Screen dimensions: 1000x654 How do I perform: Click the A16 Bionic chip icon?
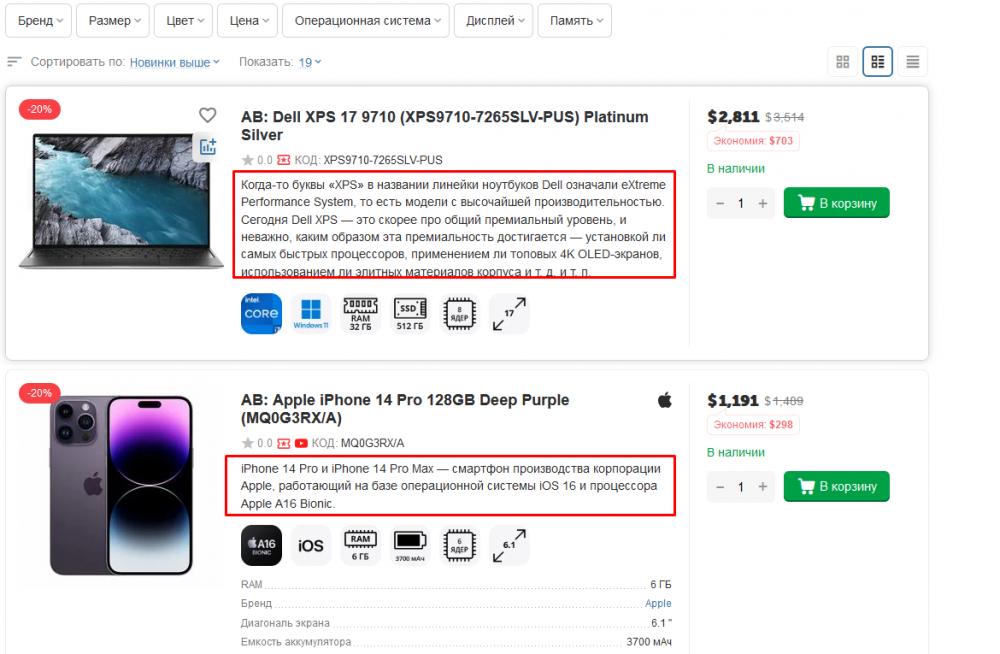pos(261,545)
